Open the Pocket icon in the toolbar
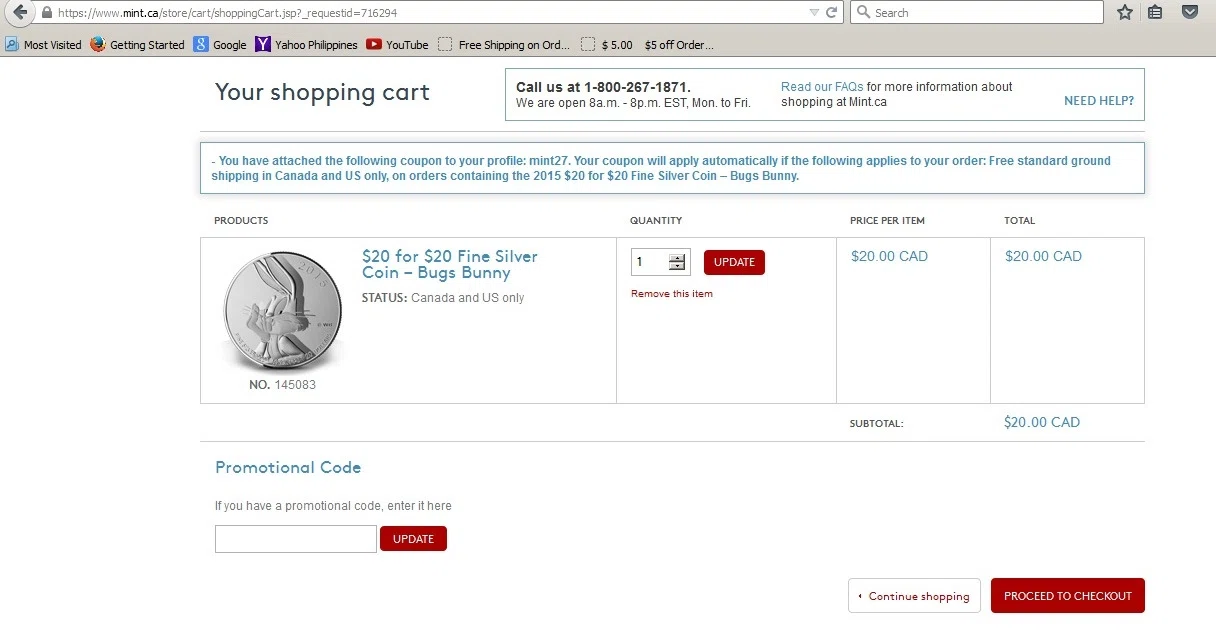The image size is (1216, 632). tap(1190, 13)
